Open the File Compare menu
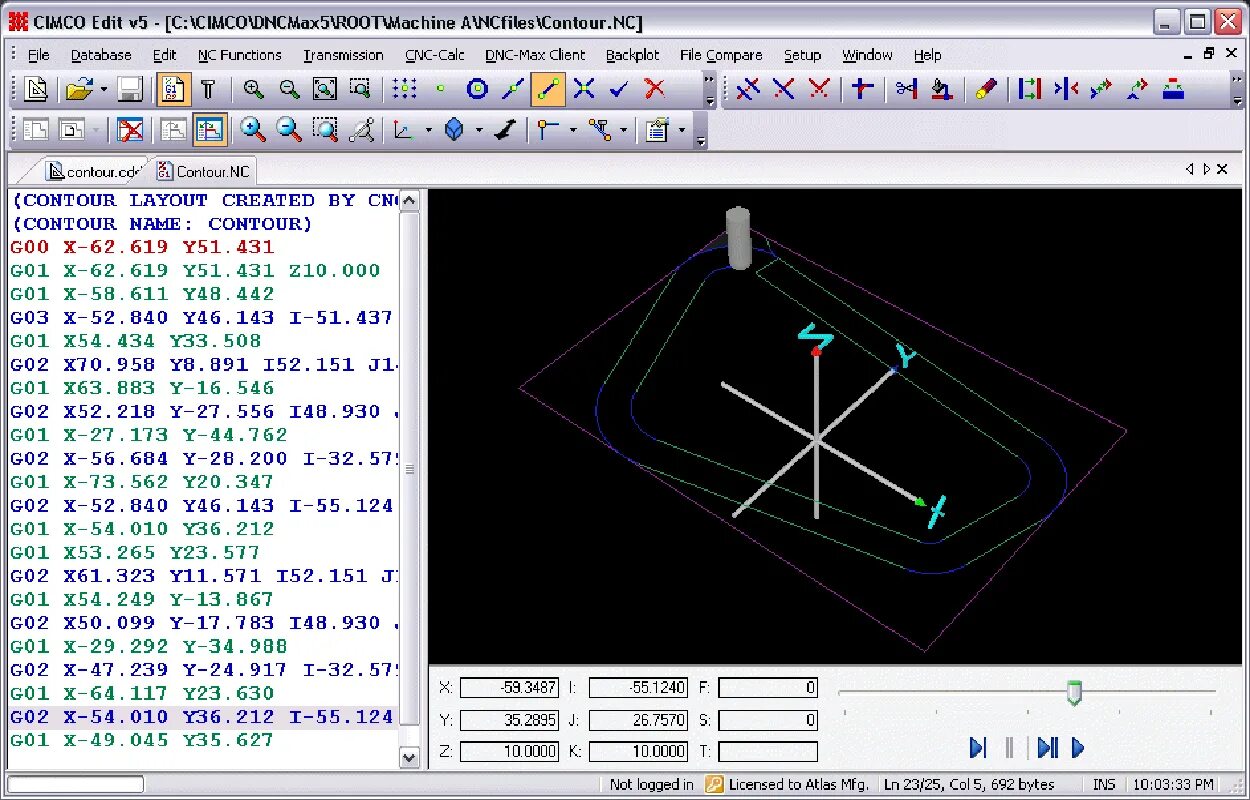 coord(721,55)
